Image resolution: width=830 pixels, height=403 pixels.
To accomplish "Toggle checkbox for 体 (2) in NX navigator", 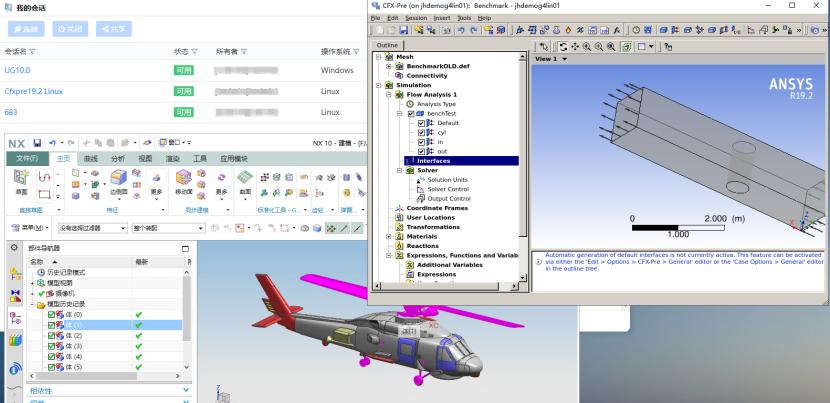I will point(51,336).
